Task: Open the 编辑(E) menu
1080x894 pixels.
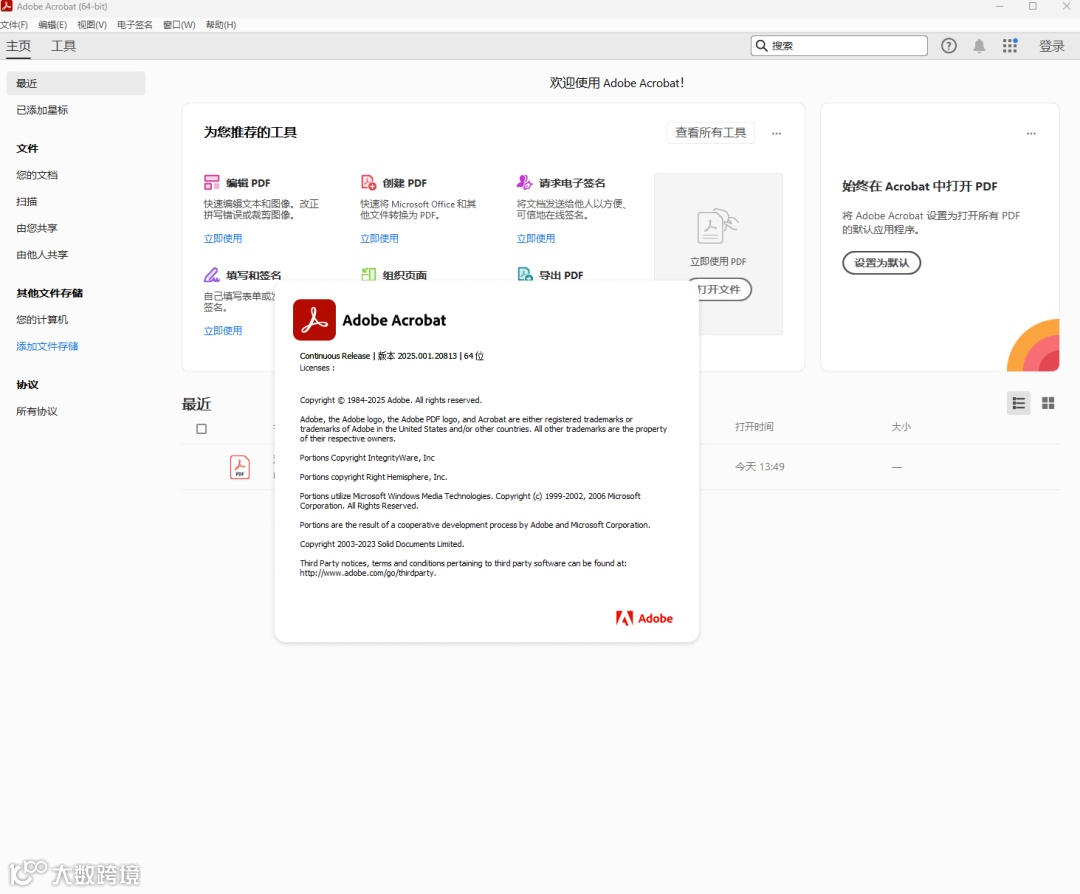Action: tap(52, 25)
